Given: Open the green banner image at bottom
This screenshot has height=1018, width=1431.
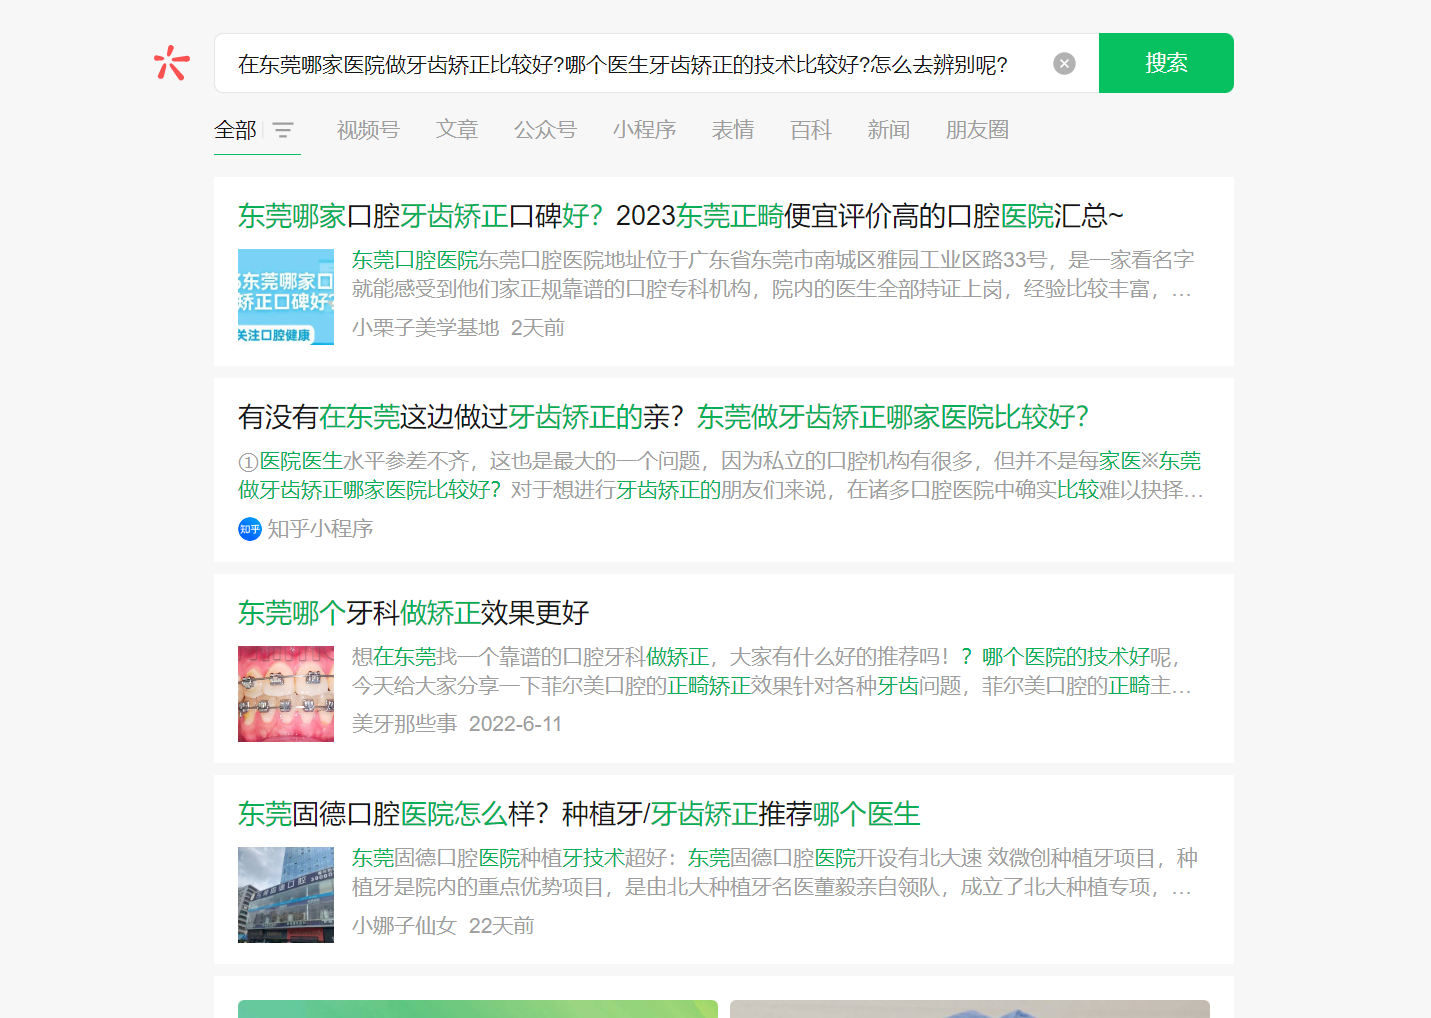Looking at the screenshot, I should pos(478,1009).
